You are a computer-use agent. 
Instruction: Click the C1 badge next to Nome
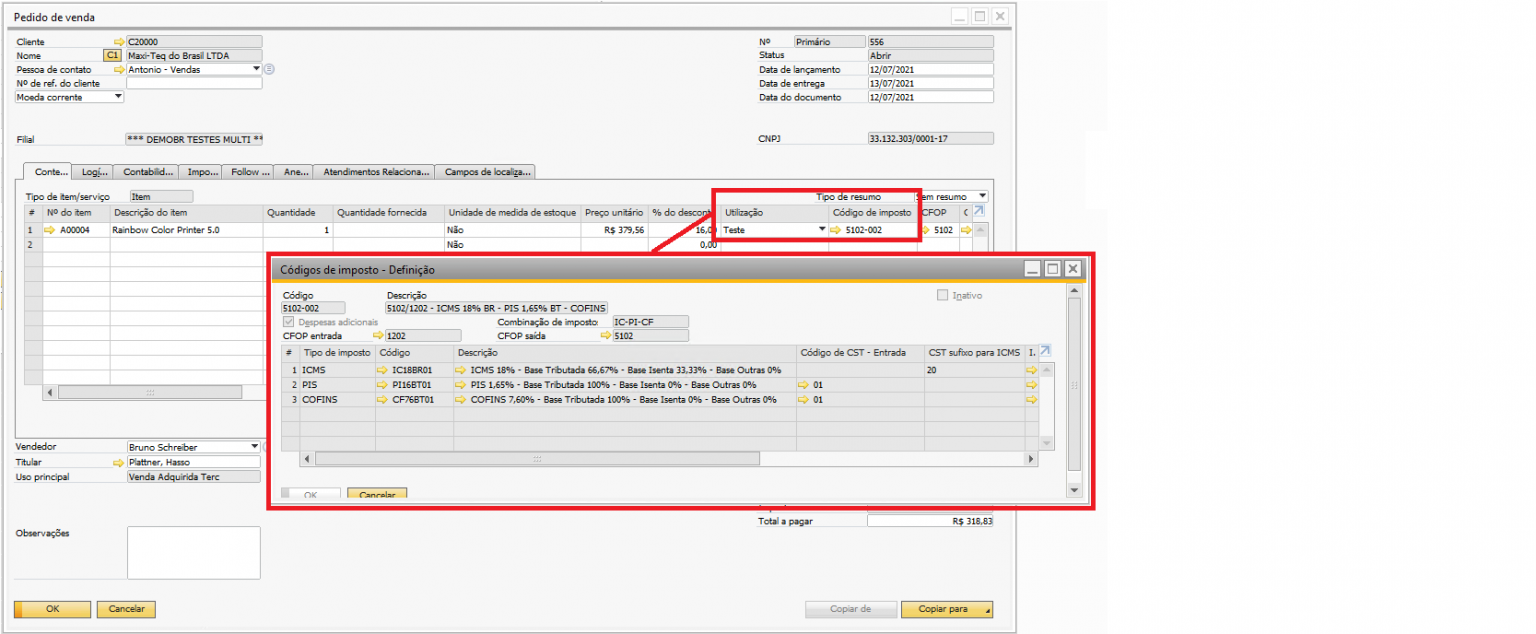112,56
